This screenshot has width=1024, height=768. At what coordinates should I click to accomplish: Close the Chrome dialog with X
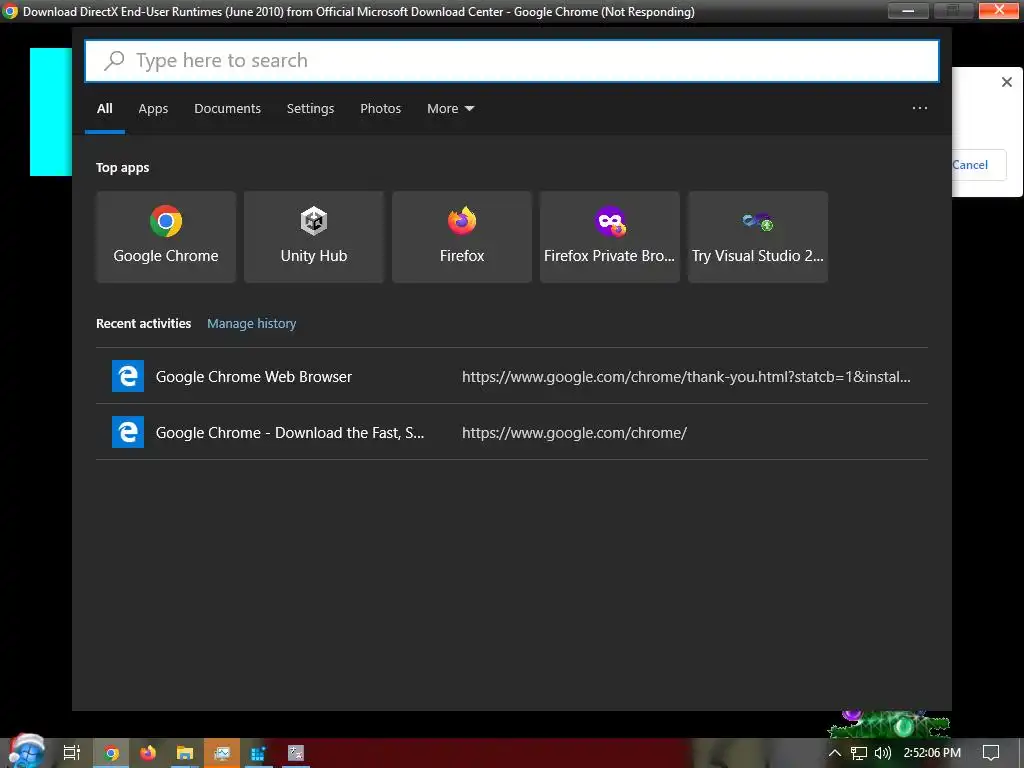tap(1006, 82)
